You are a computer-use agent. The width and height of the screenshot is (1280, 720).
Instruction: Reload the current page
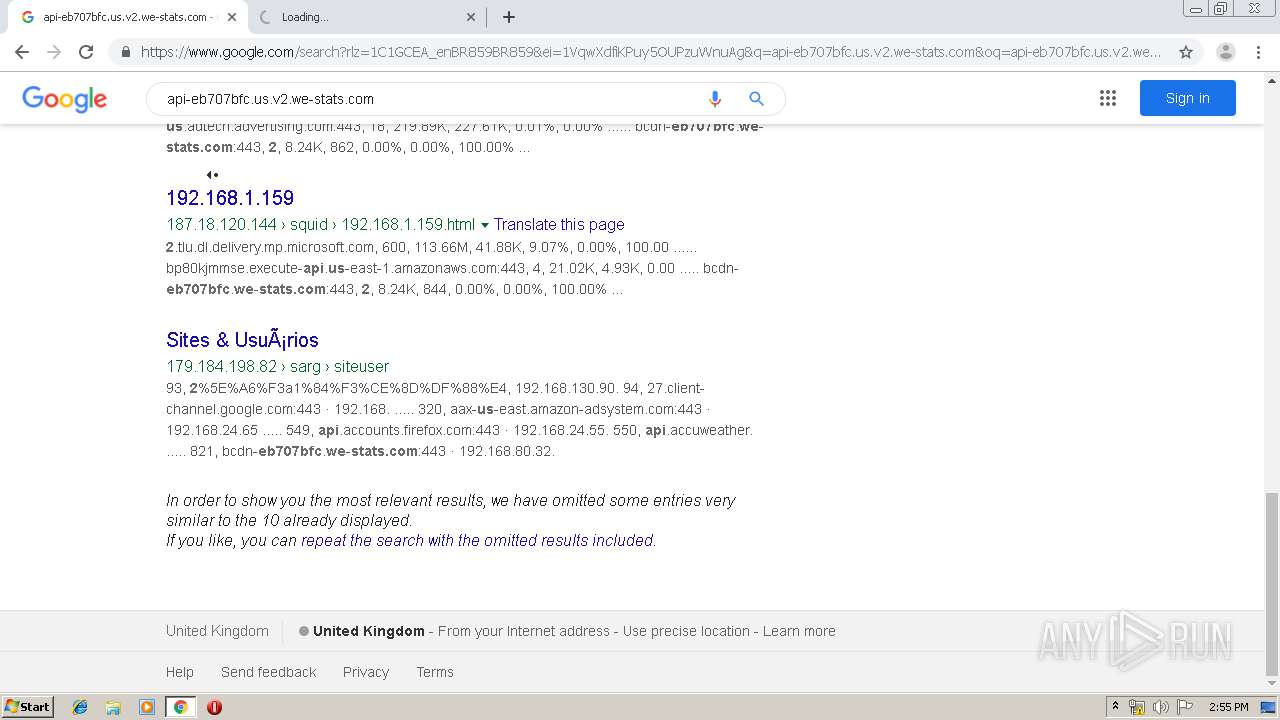tap(86, 52)
